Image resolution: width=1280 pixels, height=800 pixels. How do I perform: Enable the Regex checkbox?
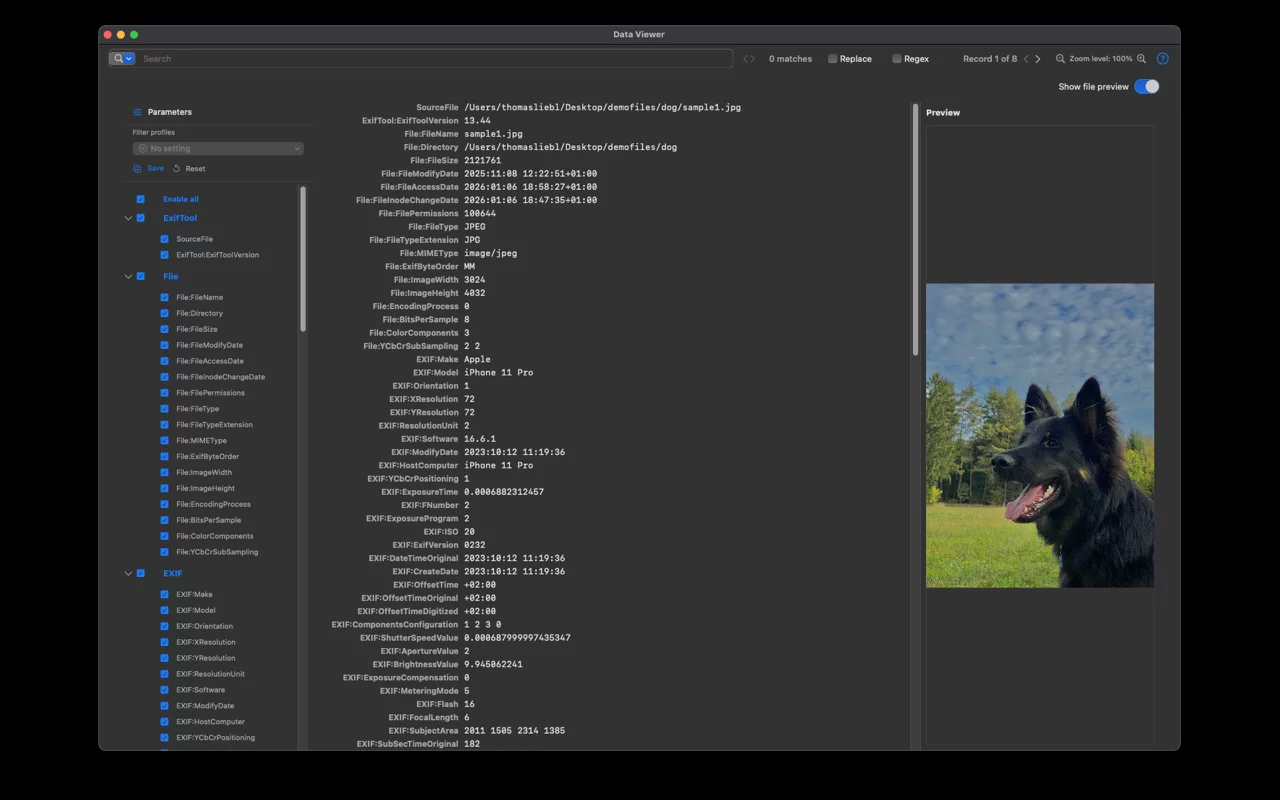click(897, 59)
